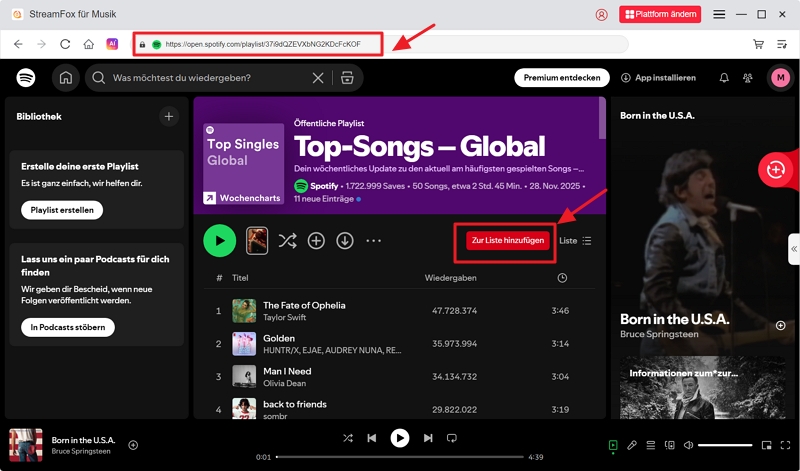This screenshot has width=800, height=471.
Task: Select the Man I Need track
Action: tap(399, 377)
